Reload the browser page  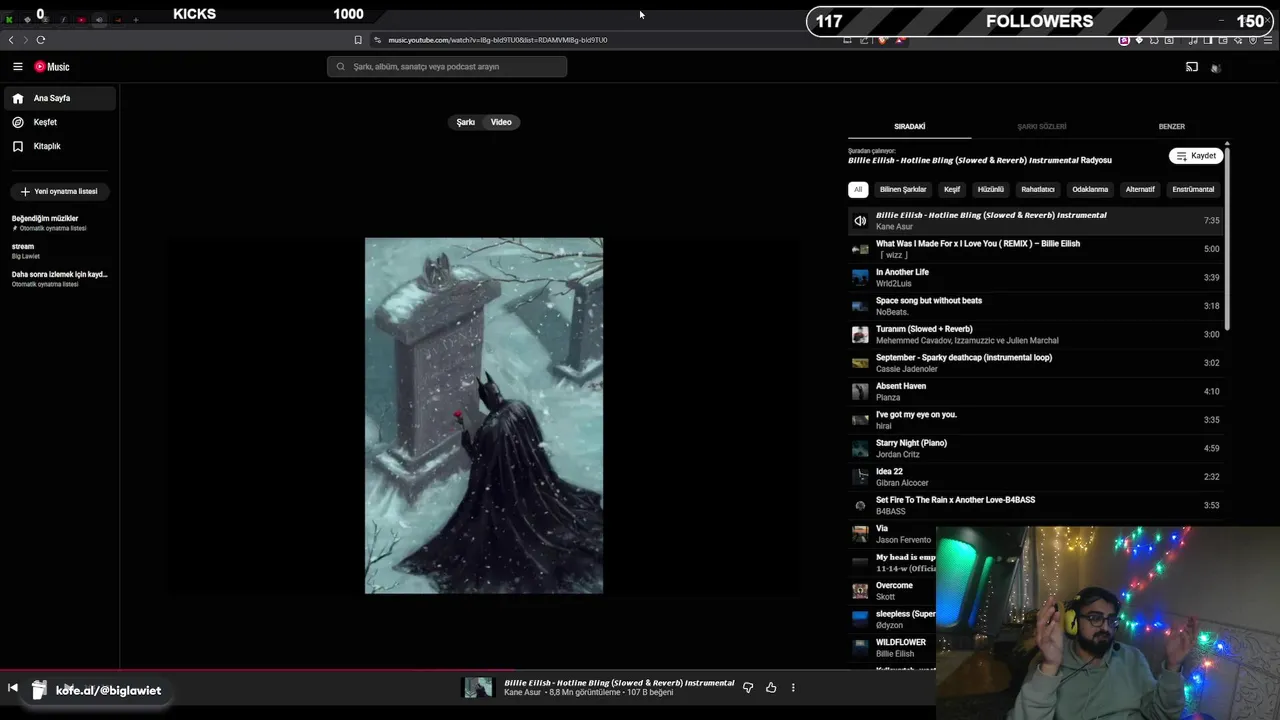point(41,40)
